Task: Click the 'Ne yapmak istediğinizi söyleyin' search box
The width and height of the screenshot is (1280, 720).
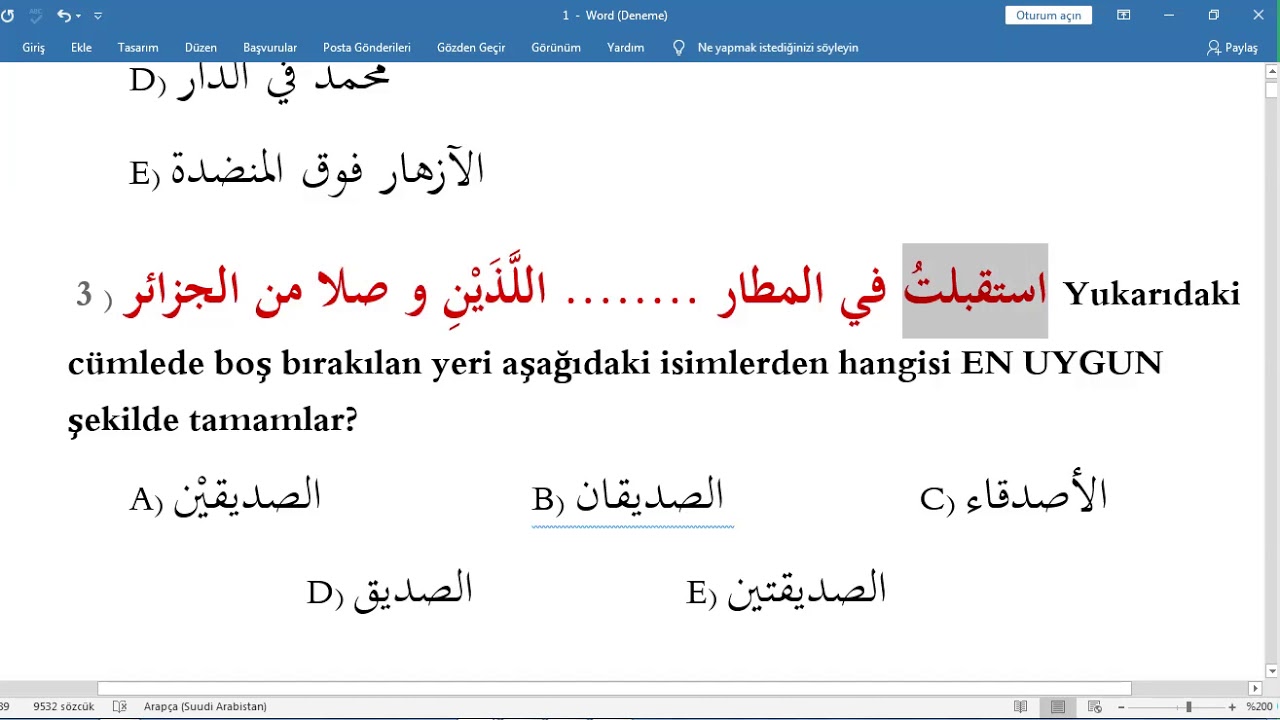Action: [x=778, y=48]
